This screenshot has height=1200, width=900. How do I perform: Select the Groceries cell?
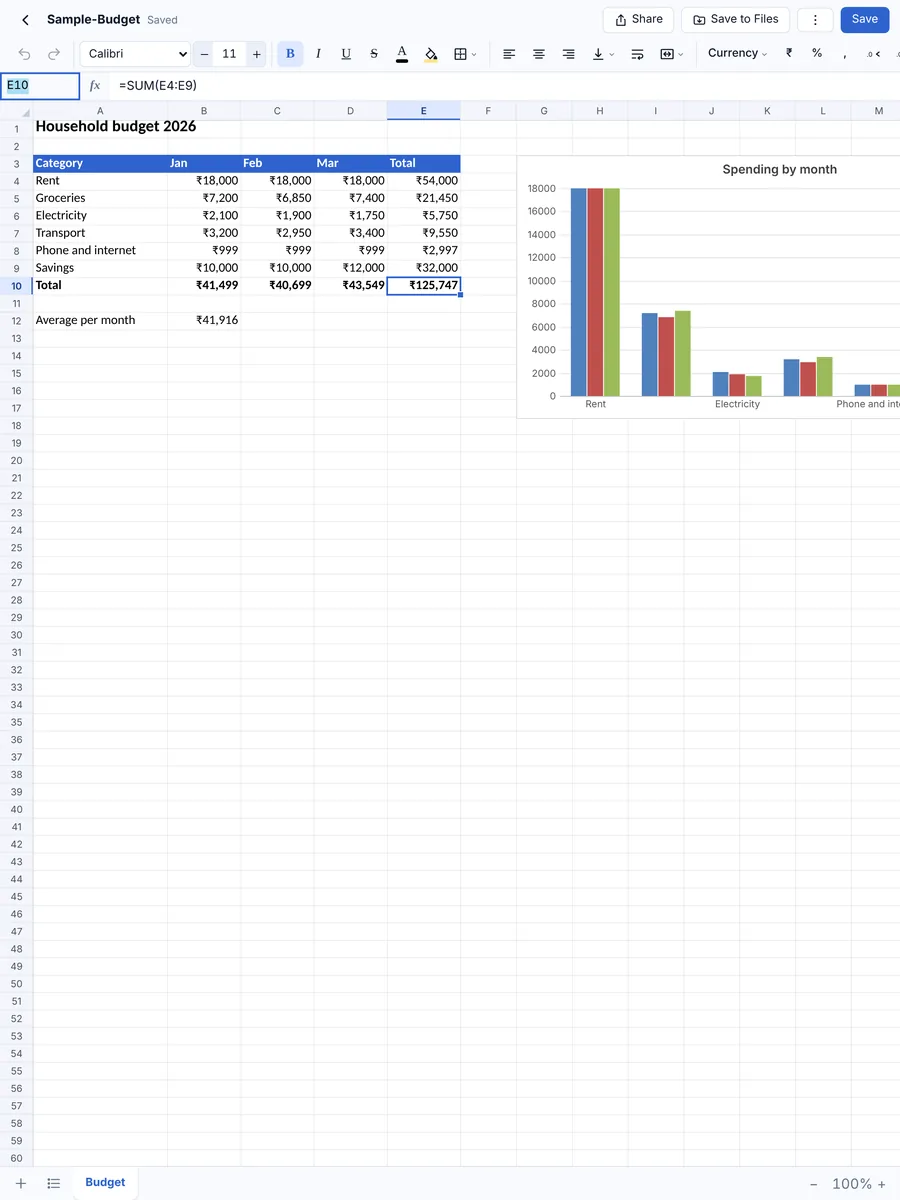click(100, 198)
